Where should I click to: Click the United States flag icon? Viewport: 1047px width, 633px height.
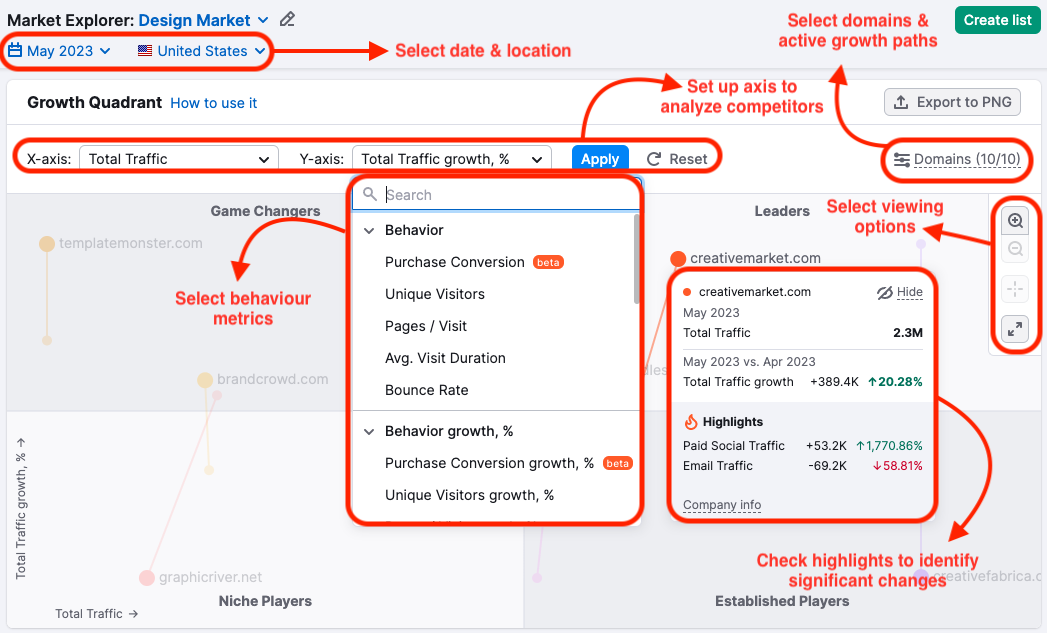pyautogui.click(x=146, y=51)
